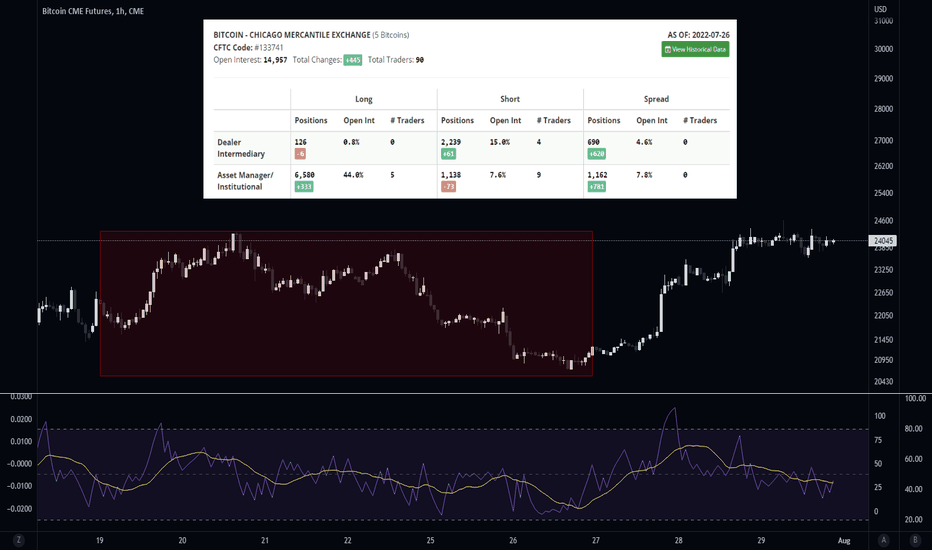Click Dealer short positions value 2,239
Screen dimensions: 932x550
pos(451,142)
